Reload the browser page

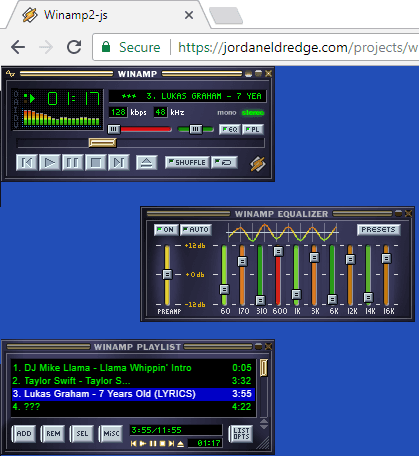click(74, 47)
